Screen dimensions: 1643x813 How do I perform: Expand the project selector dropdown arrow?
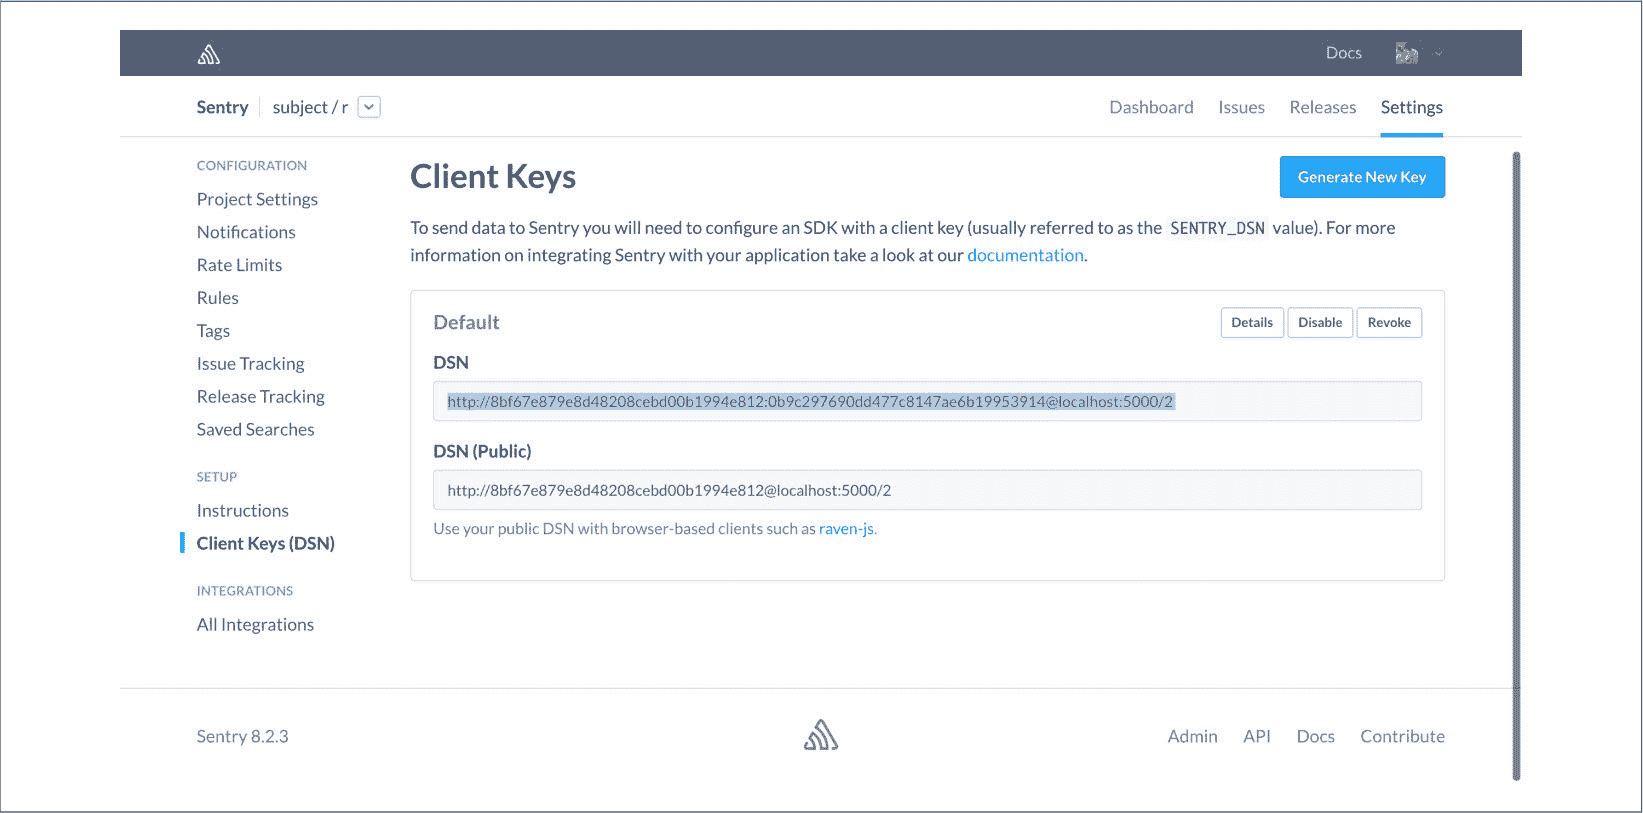(369, 107)
